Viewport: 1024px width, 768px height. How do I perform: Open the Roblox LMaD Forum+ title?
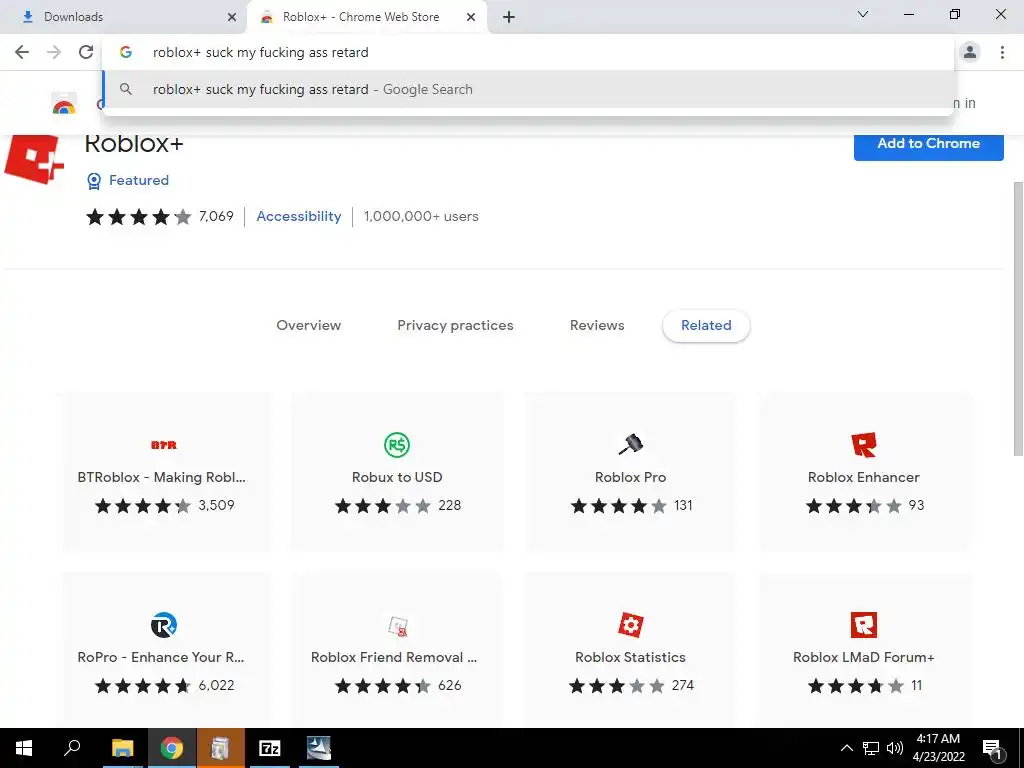(863, 658)
